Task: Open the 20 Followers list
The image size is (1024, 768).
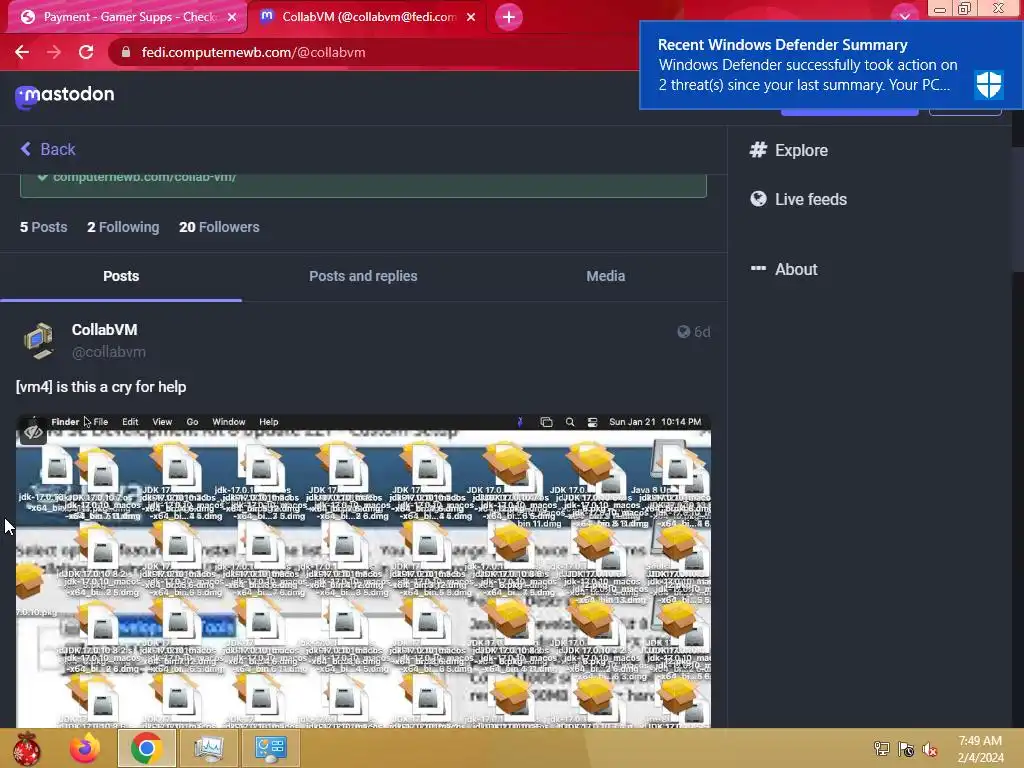Action: [x=219, y=227]
